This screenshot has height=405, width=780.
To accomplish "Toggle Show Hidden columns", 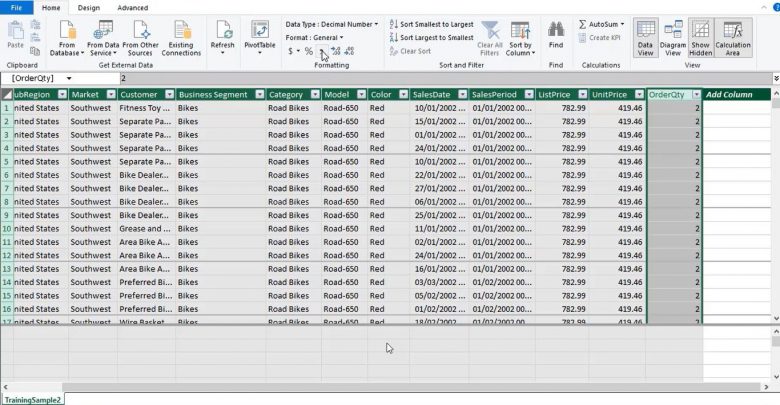I will pos(700,38).
